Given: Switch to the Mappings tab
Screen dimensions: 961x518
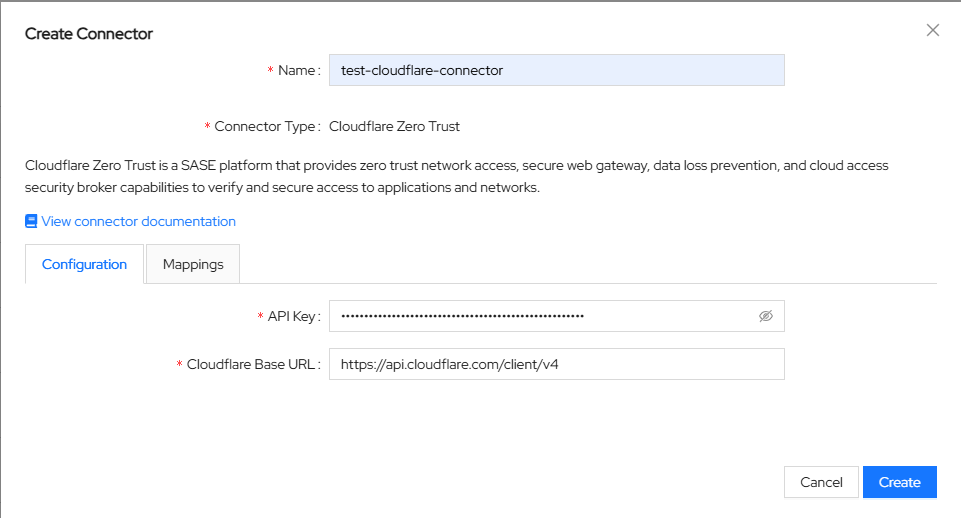Looking at the screenshot, I should coord(193,264).
